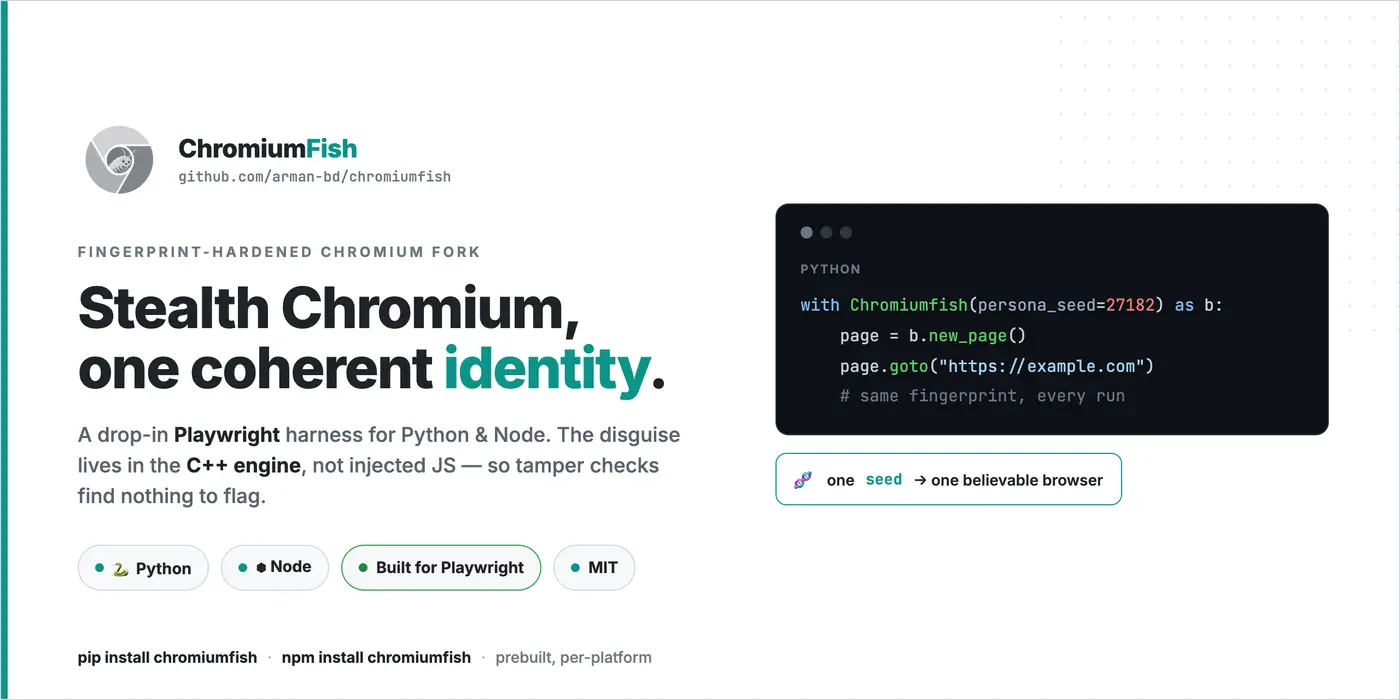Image resolution: width=1400 pixels, height=700 pixels.
Task: Click 'prebuilt, per-platform' text
Action: (x=574, y=658)
